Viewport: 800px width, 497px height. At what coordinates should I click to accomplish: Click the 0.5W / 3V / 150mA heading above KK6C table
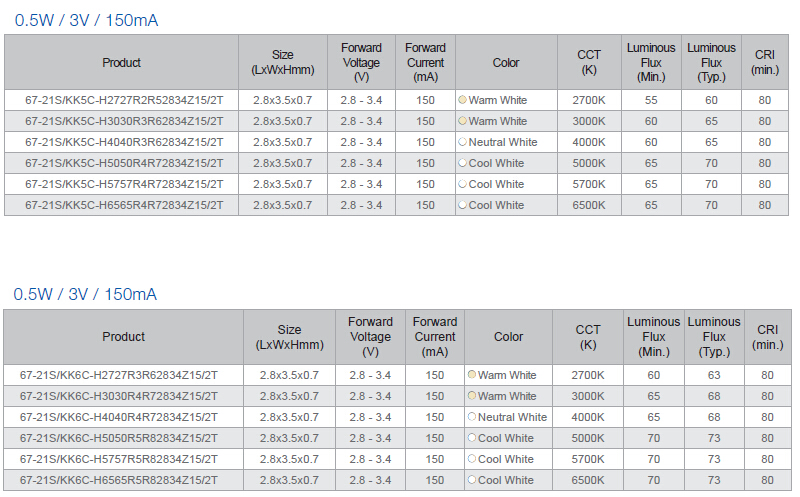(85, 294)
